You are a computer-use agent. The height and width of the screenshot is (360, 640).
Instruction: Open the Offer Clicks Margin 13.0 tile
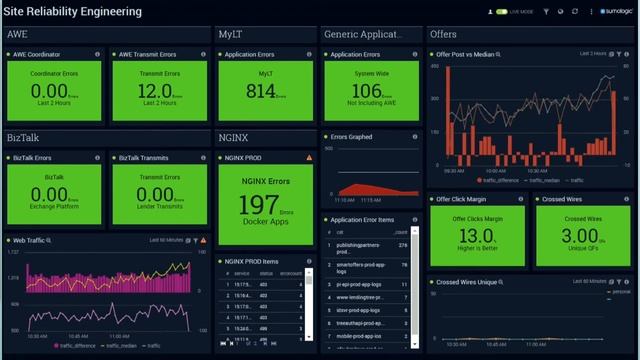tap(478, 236)
